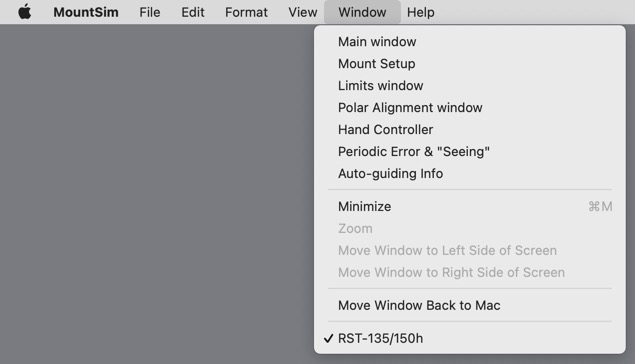The height and width of the screenshot is (364, 635).
Task: Collapse the open Window menu
Action: pos(362,12)
